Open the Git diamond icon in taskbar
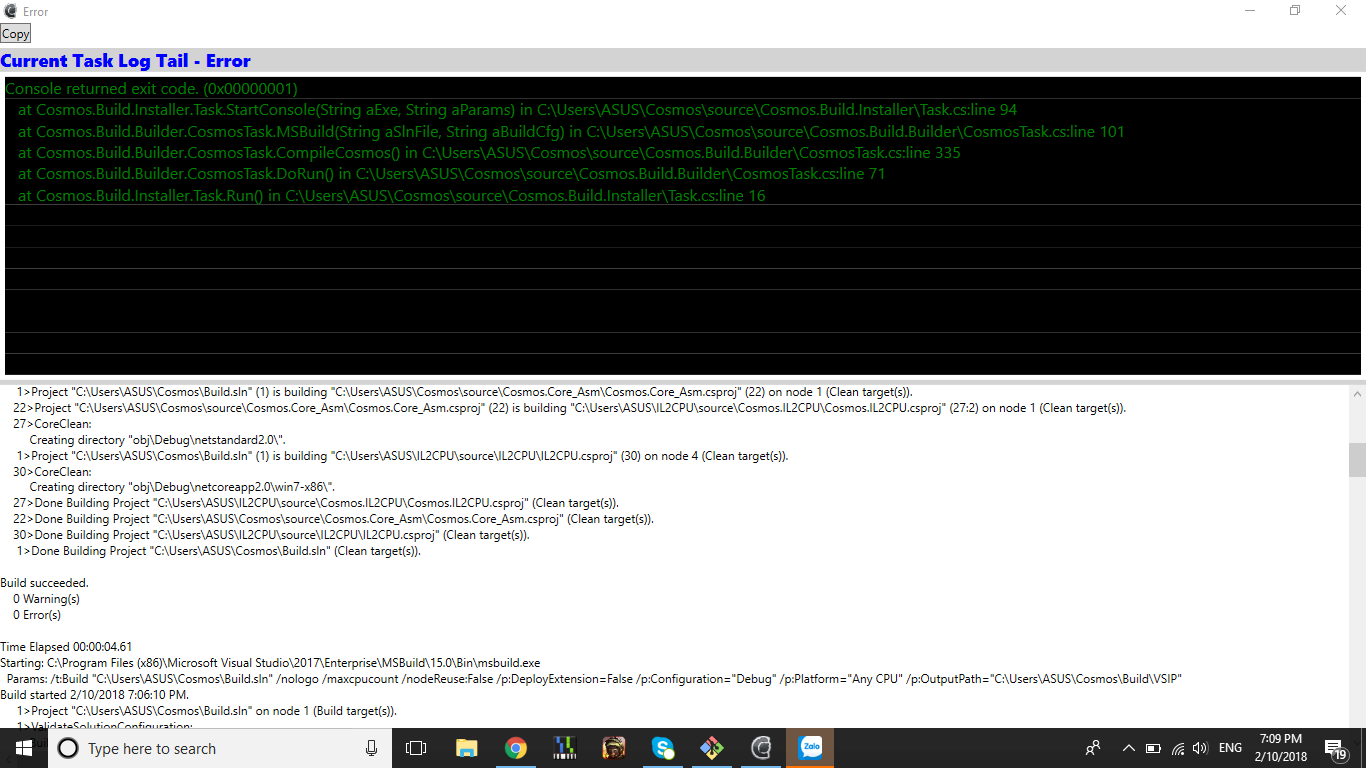Screen dimensions: 1366x768 (711, 748)
